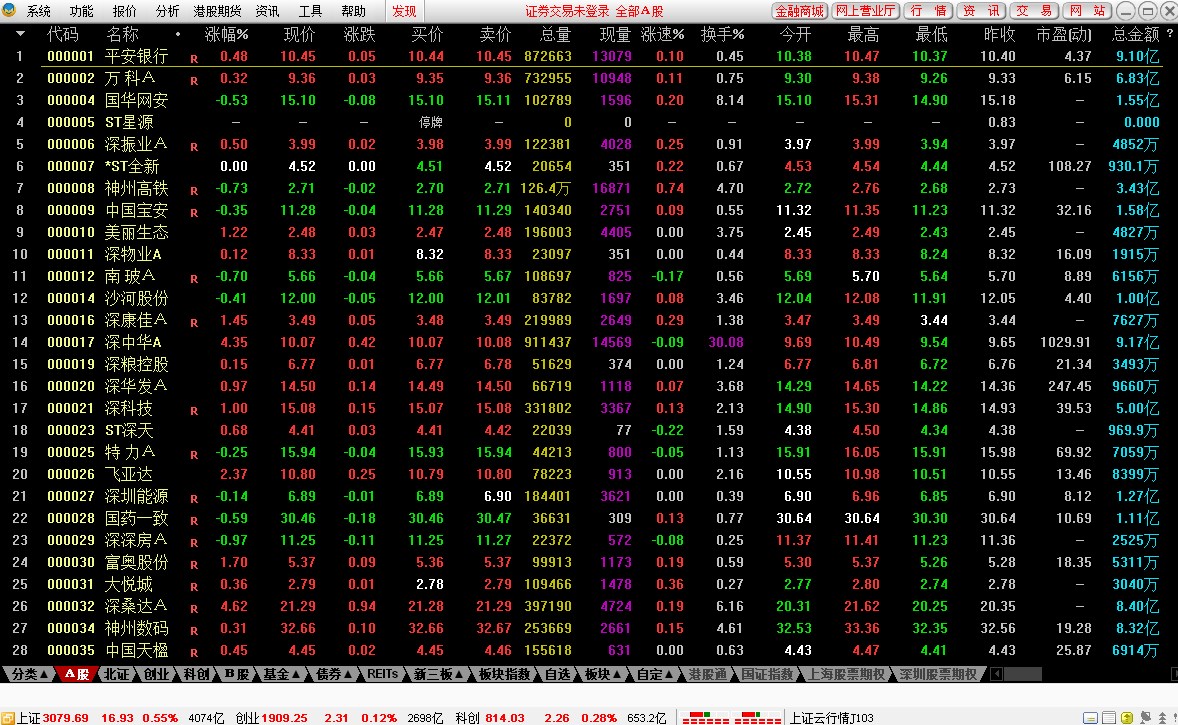Click the 创业 index value 1909.25
The width and height of the screenshot is (1178, 725).
coord(284,717)
